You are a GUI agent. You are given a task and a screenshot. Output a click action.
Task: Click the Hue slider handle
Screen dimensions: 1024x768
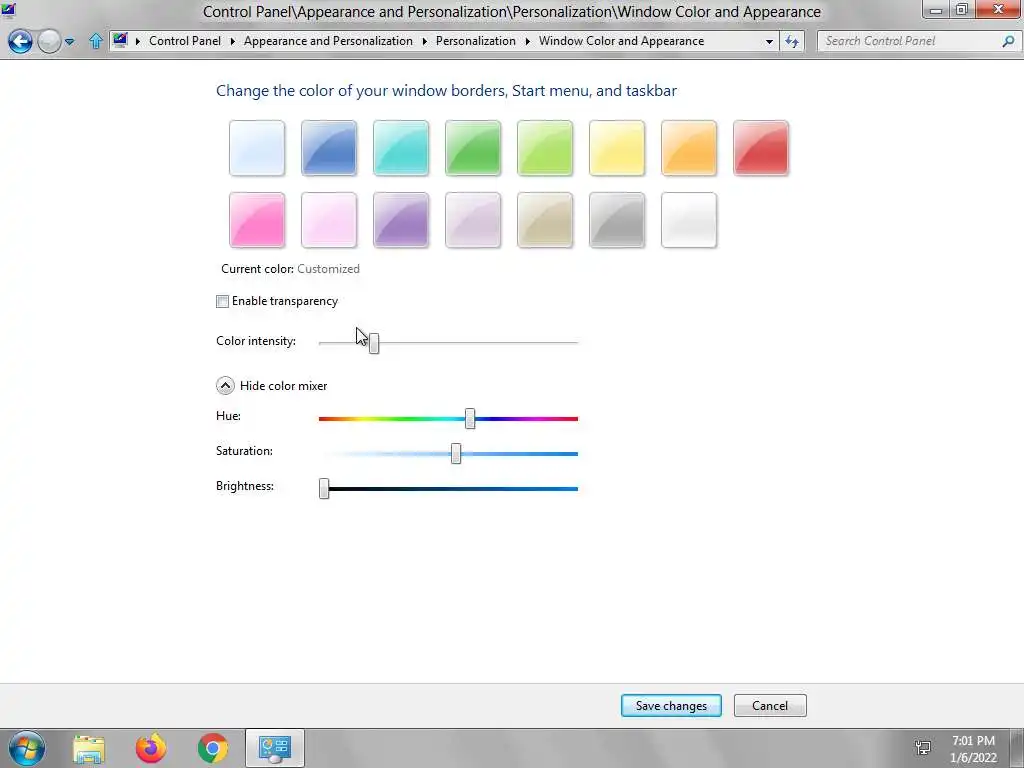coord(470,419)
